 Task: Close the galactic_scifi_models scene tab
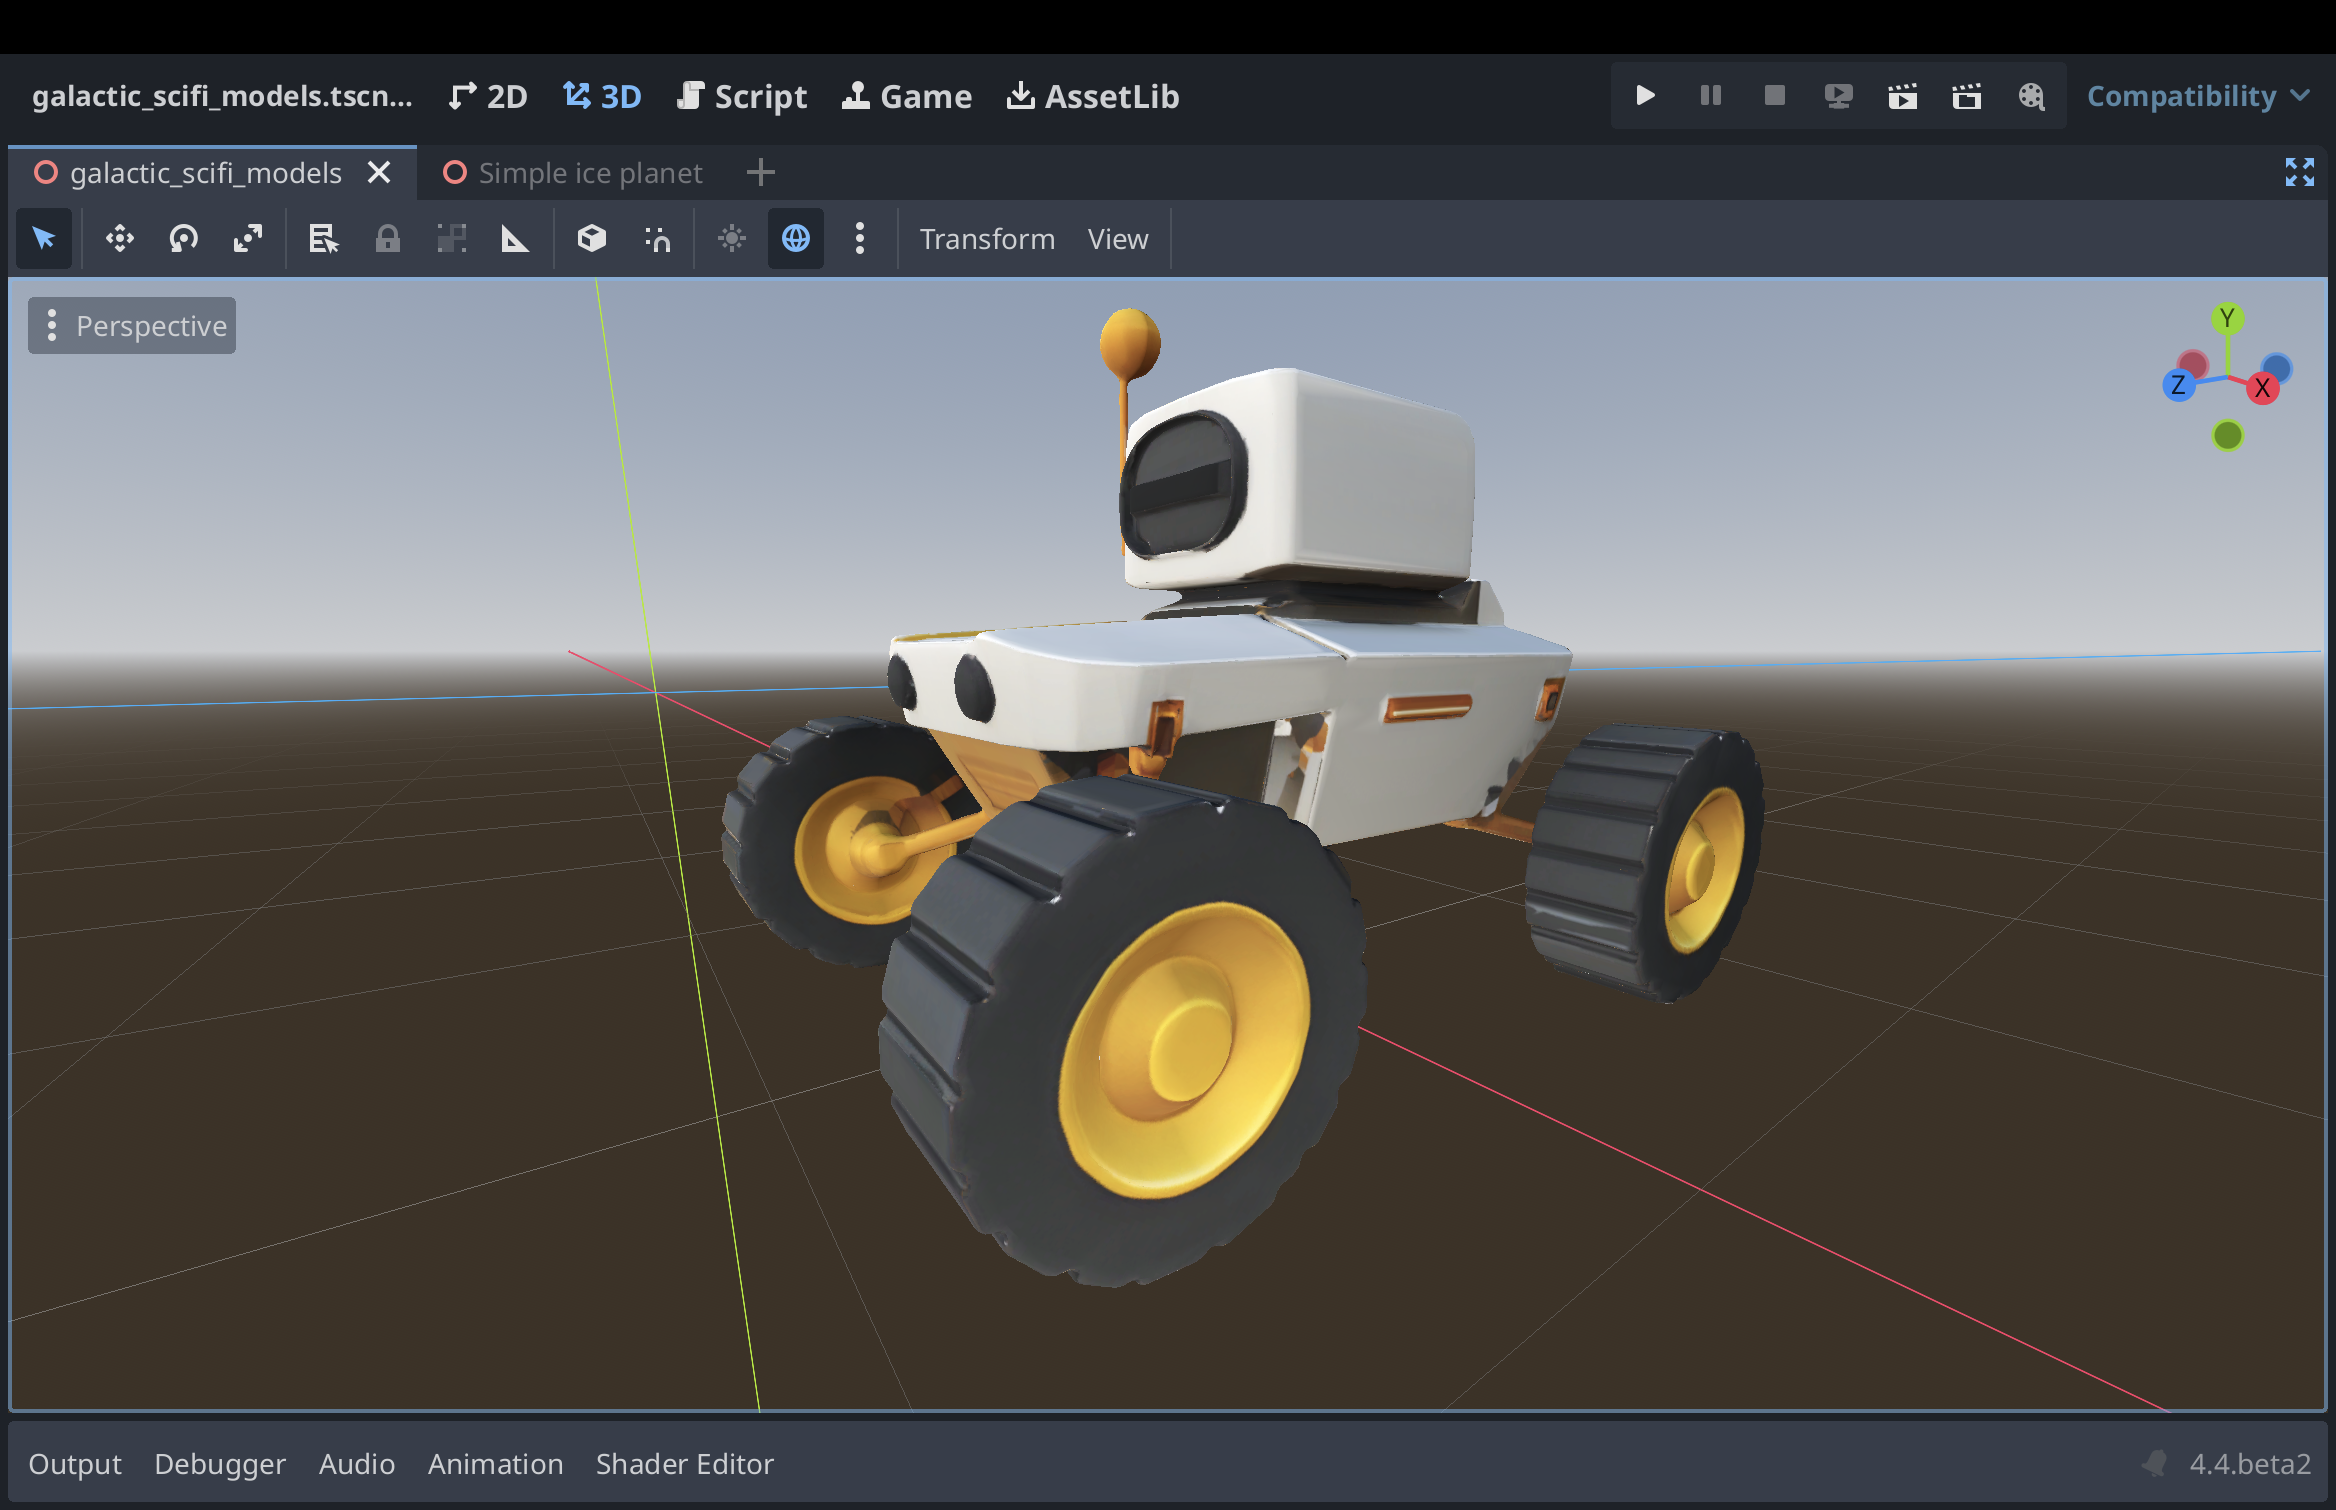click(379, 173)
